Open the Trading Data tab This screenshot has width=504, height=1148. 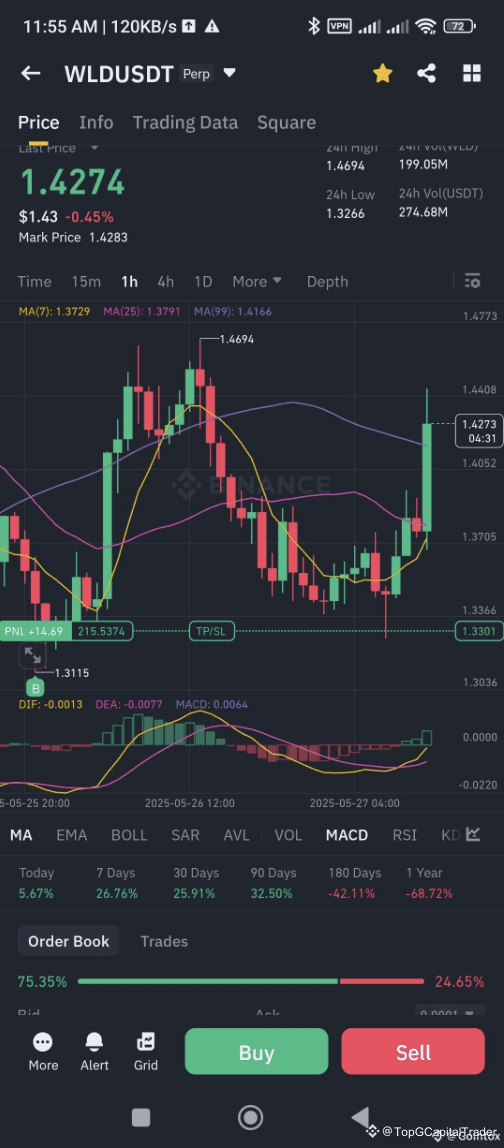pyautogui.click(x=185, y=122)
